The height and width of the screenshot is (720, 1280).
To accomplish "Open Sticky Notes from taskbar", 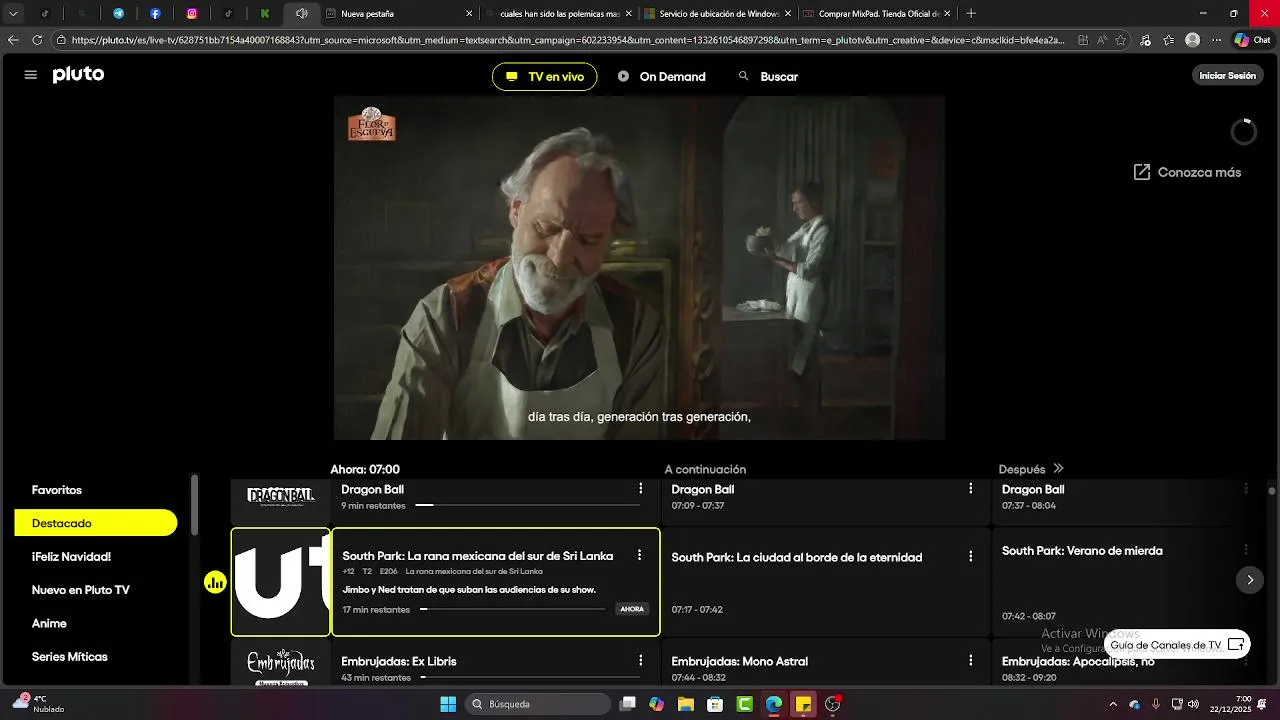I will pos(803,704).
